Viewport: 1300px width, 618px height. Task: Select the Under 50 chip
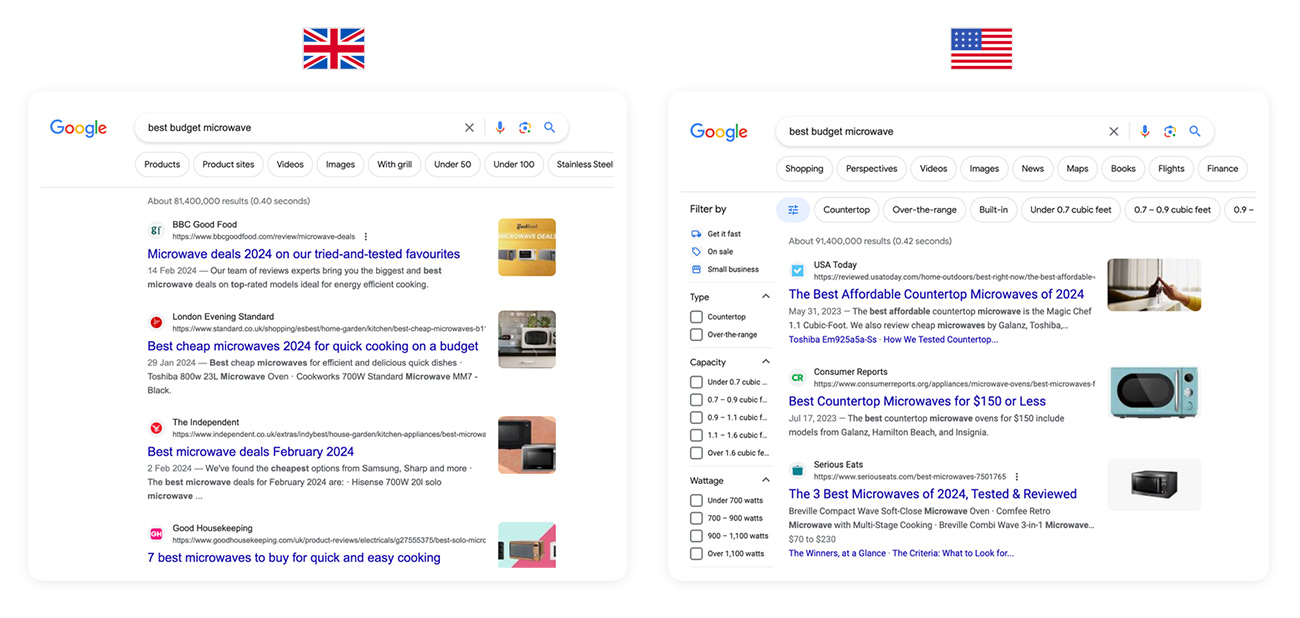453,165
